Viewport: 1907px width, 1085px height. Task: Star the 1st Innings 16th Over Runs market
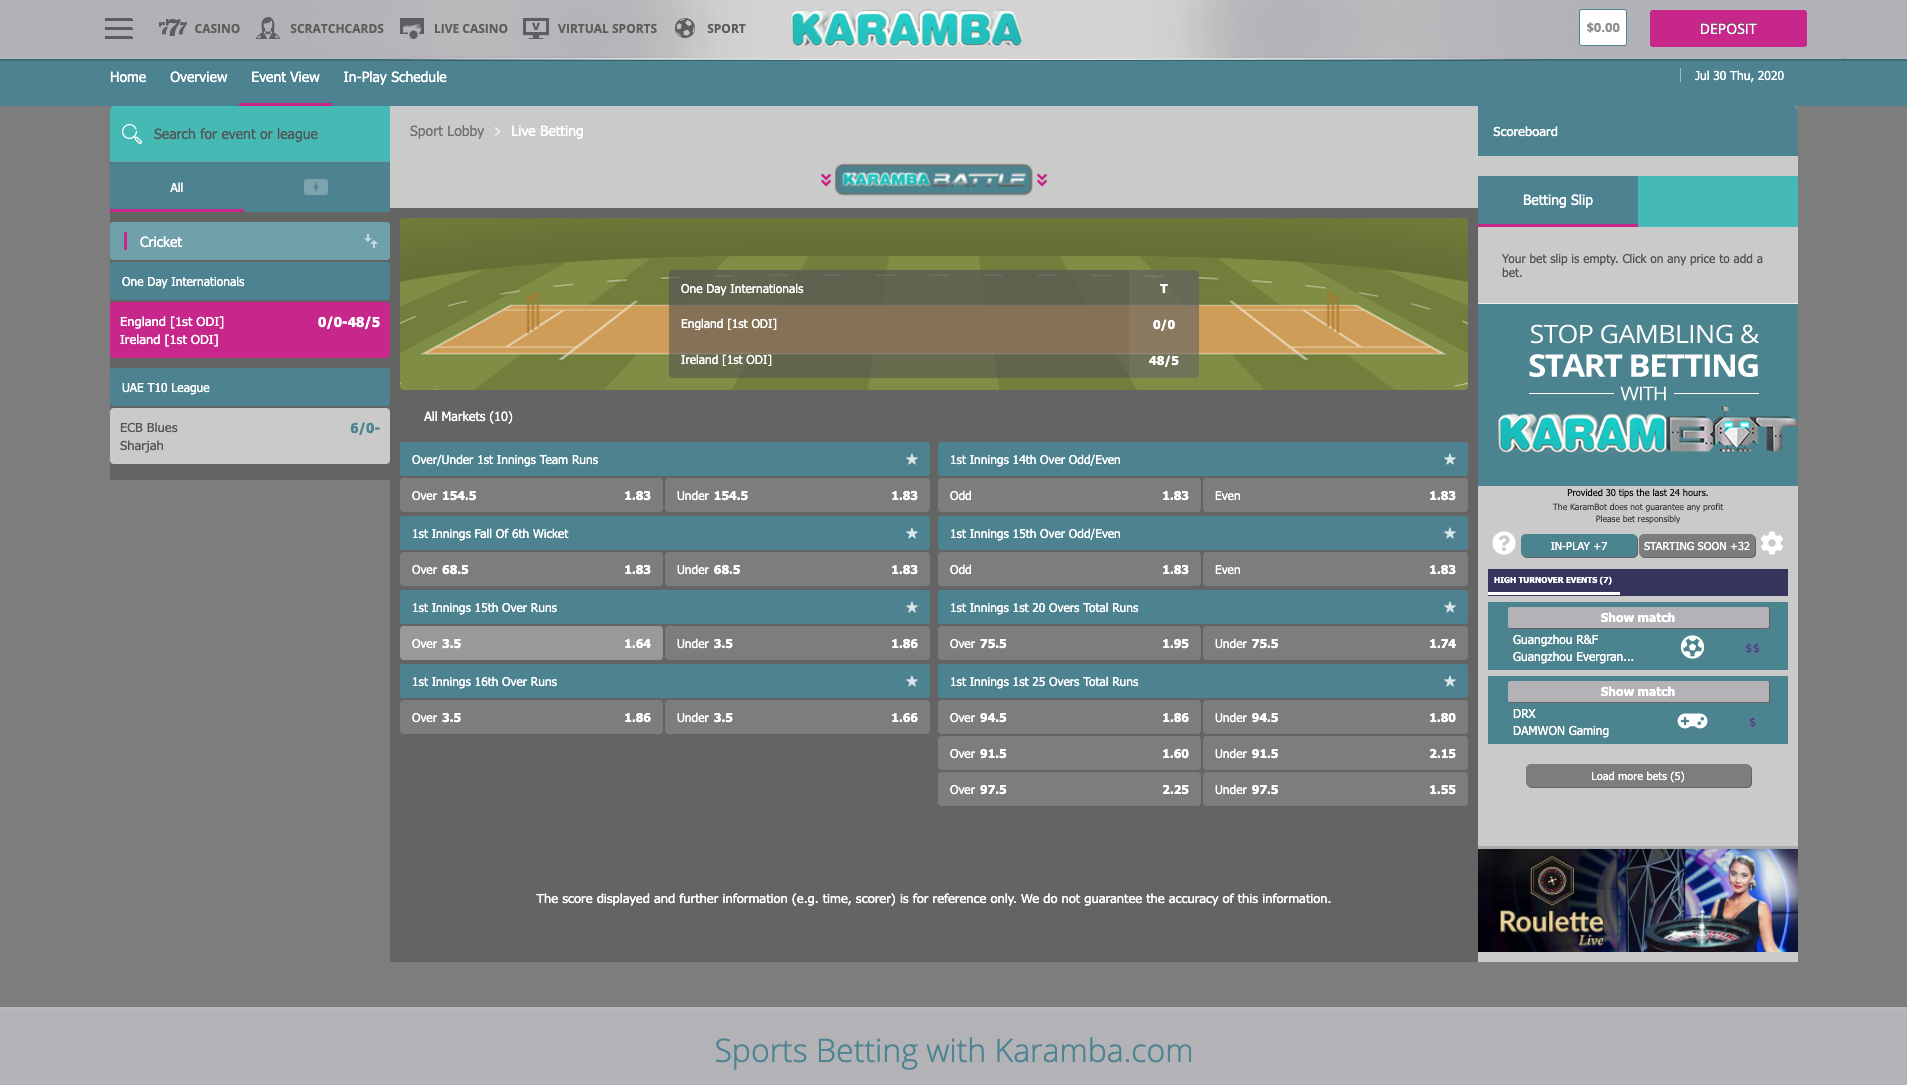(x=912, y=681)
